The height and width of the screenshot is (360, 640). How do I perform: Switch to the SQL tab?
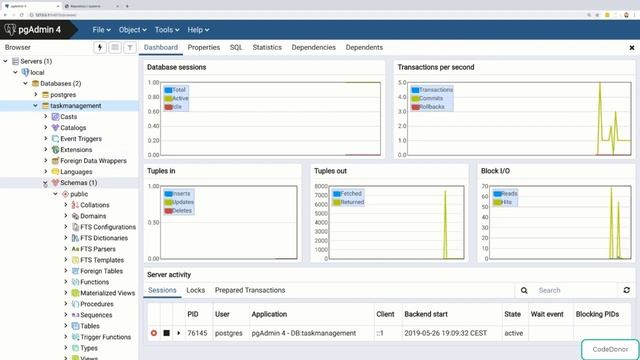tap(236, 47)
